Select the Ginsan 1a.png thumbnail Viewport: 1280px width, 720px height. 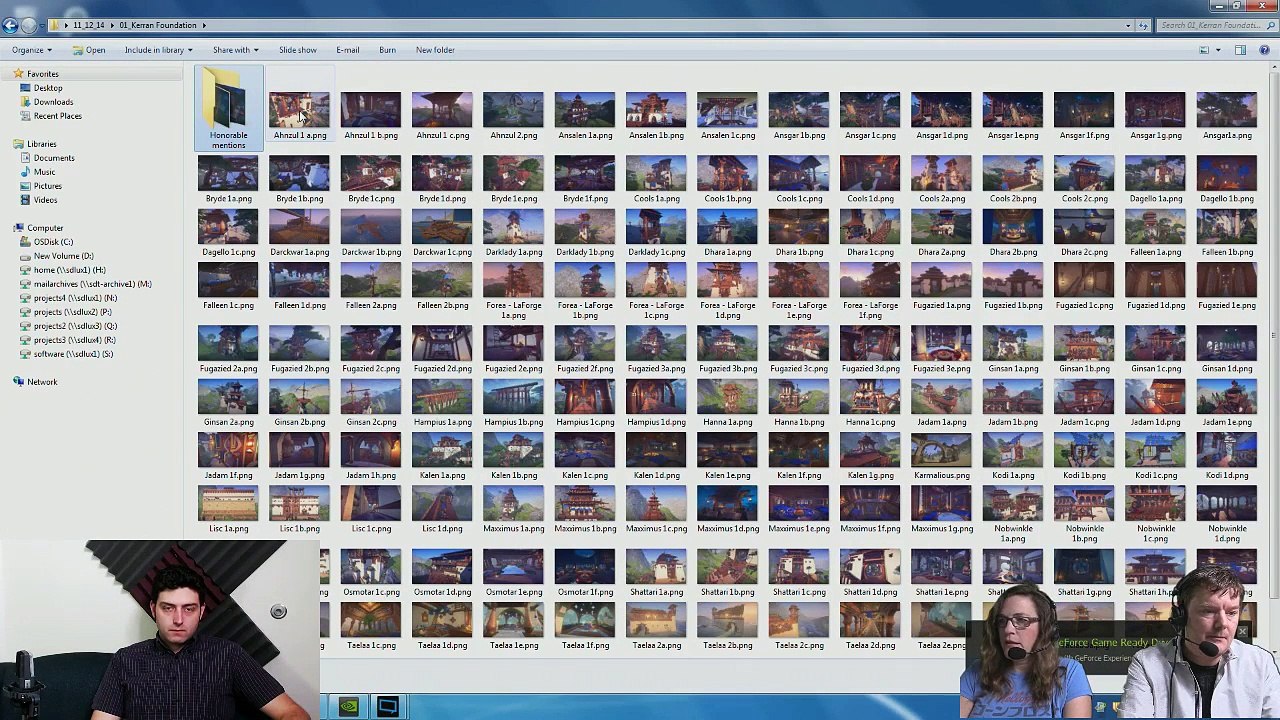tap(1013, 344)
